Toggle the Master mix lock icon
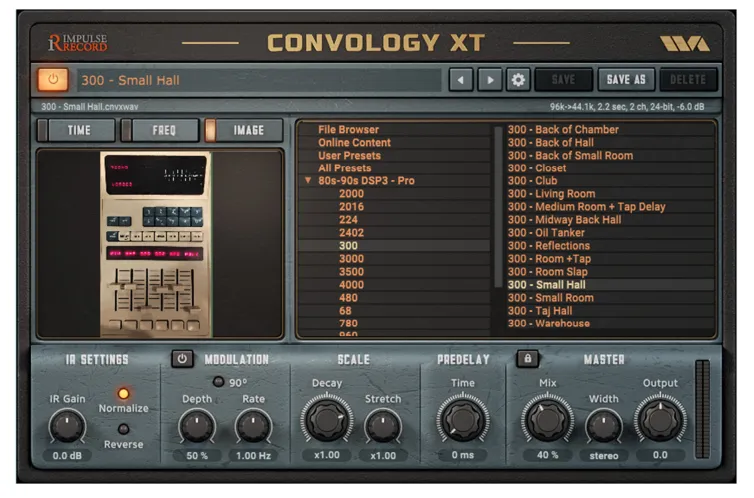Screen dimensions: 754x498 pos(528,359)
